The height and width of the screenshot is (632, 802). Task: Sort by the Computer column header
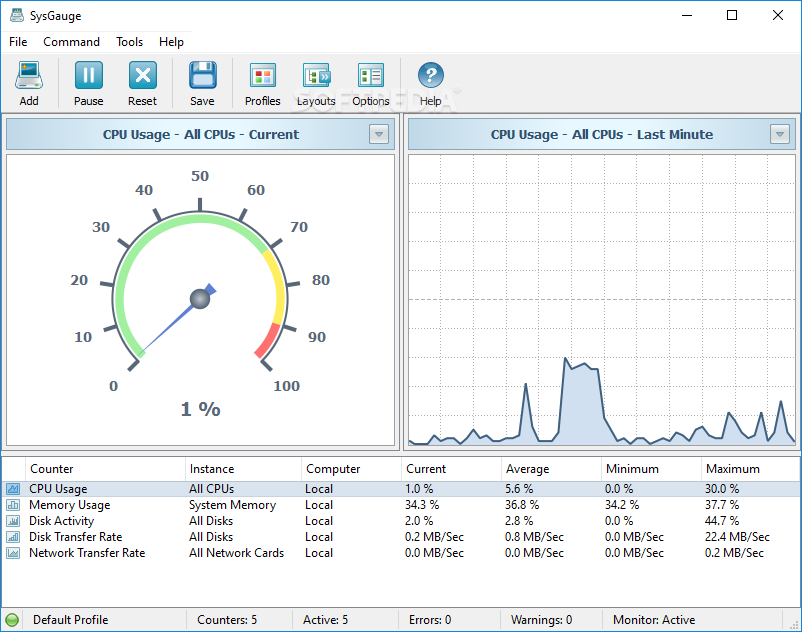[x=351, y=469]
